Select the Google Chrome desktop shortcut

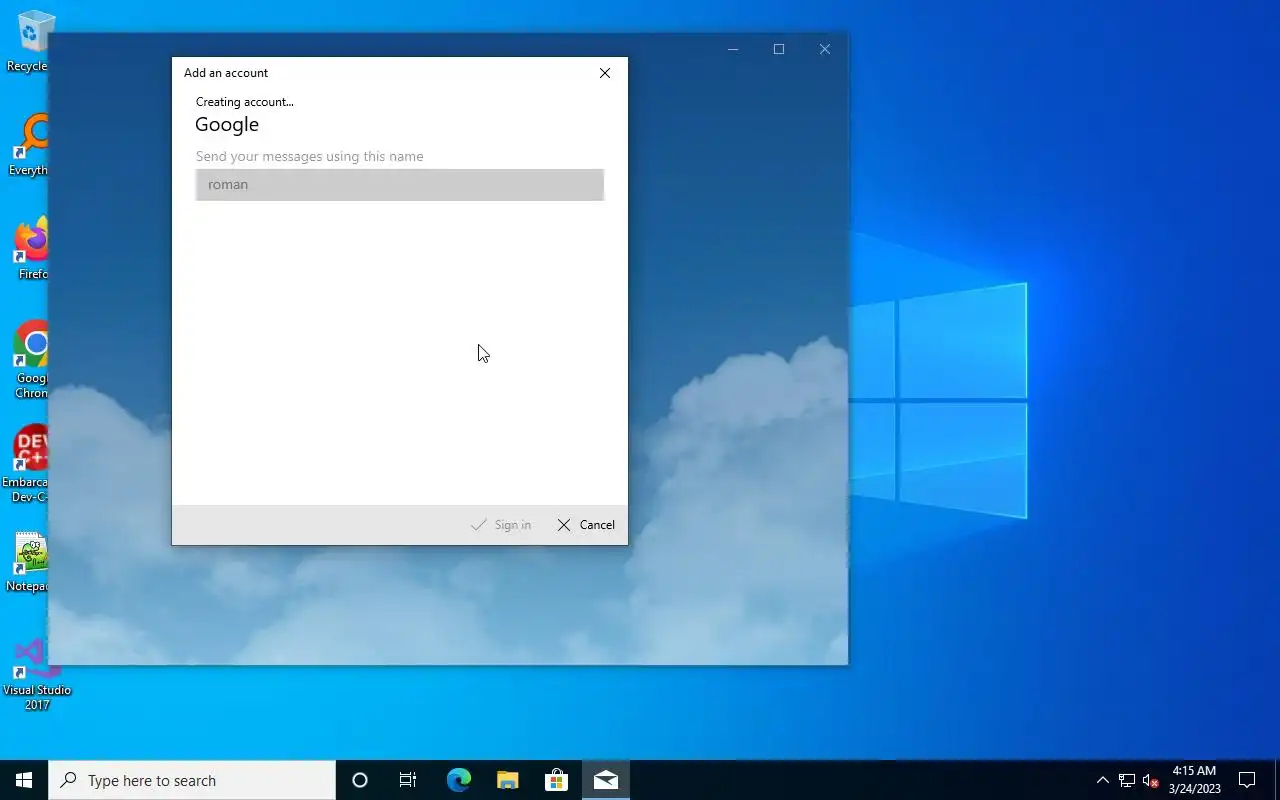[30, 360]
